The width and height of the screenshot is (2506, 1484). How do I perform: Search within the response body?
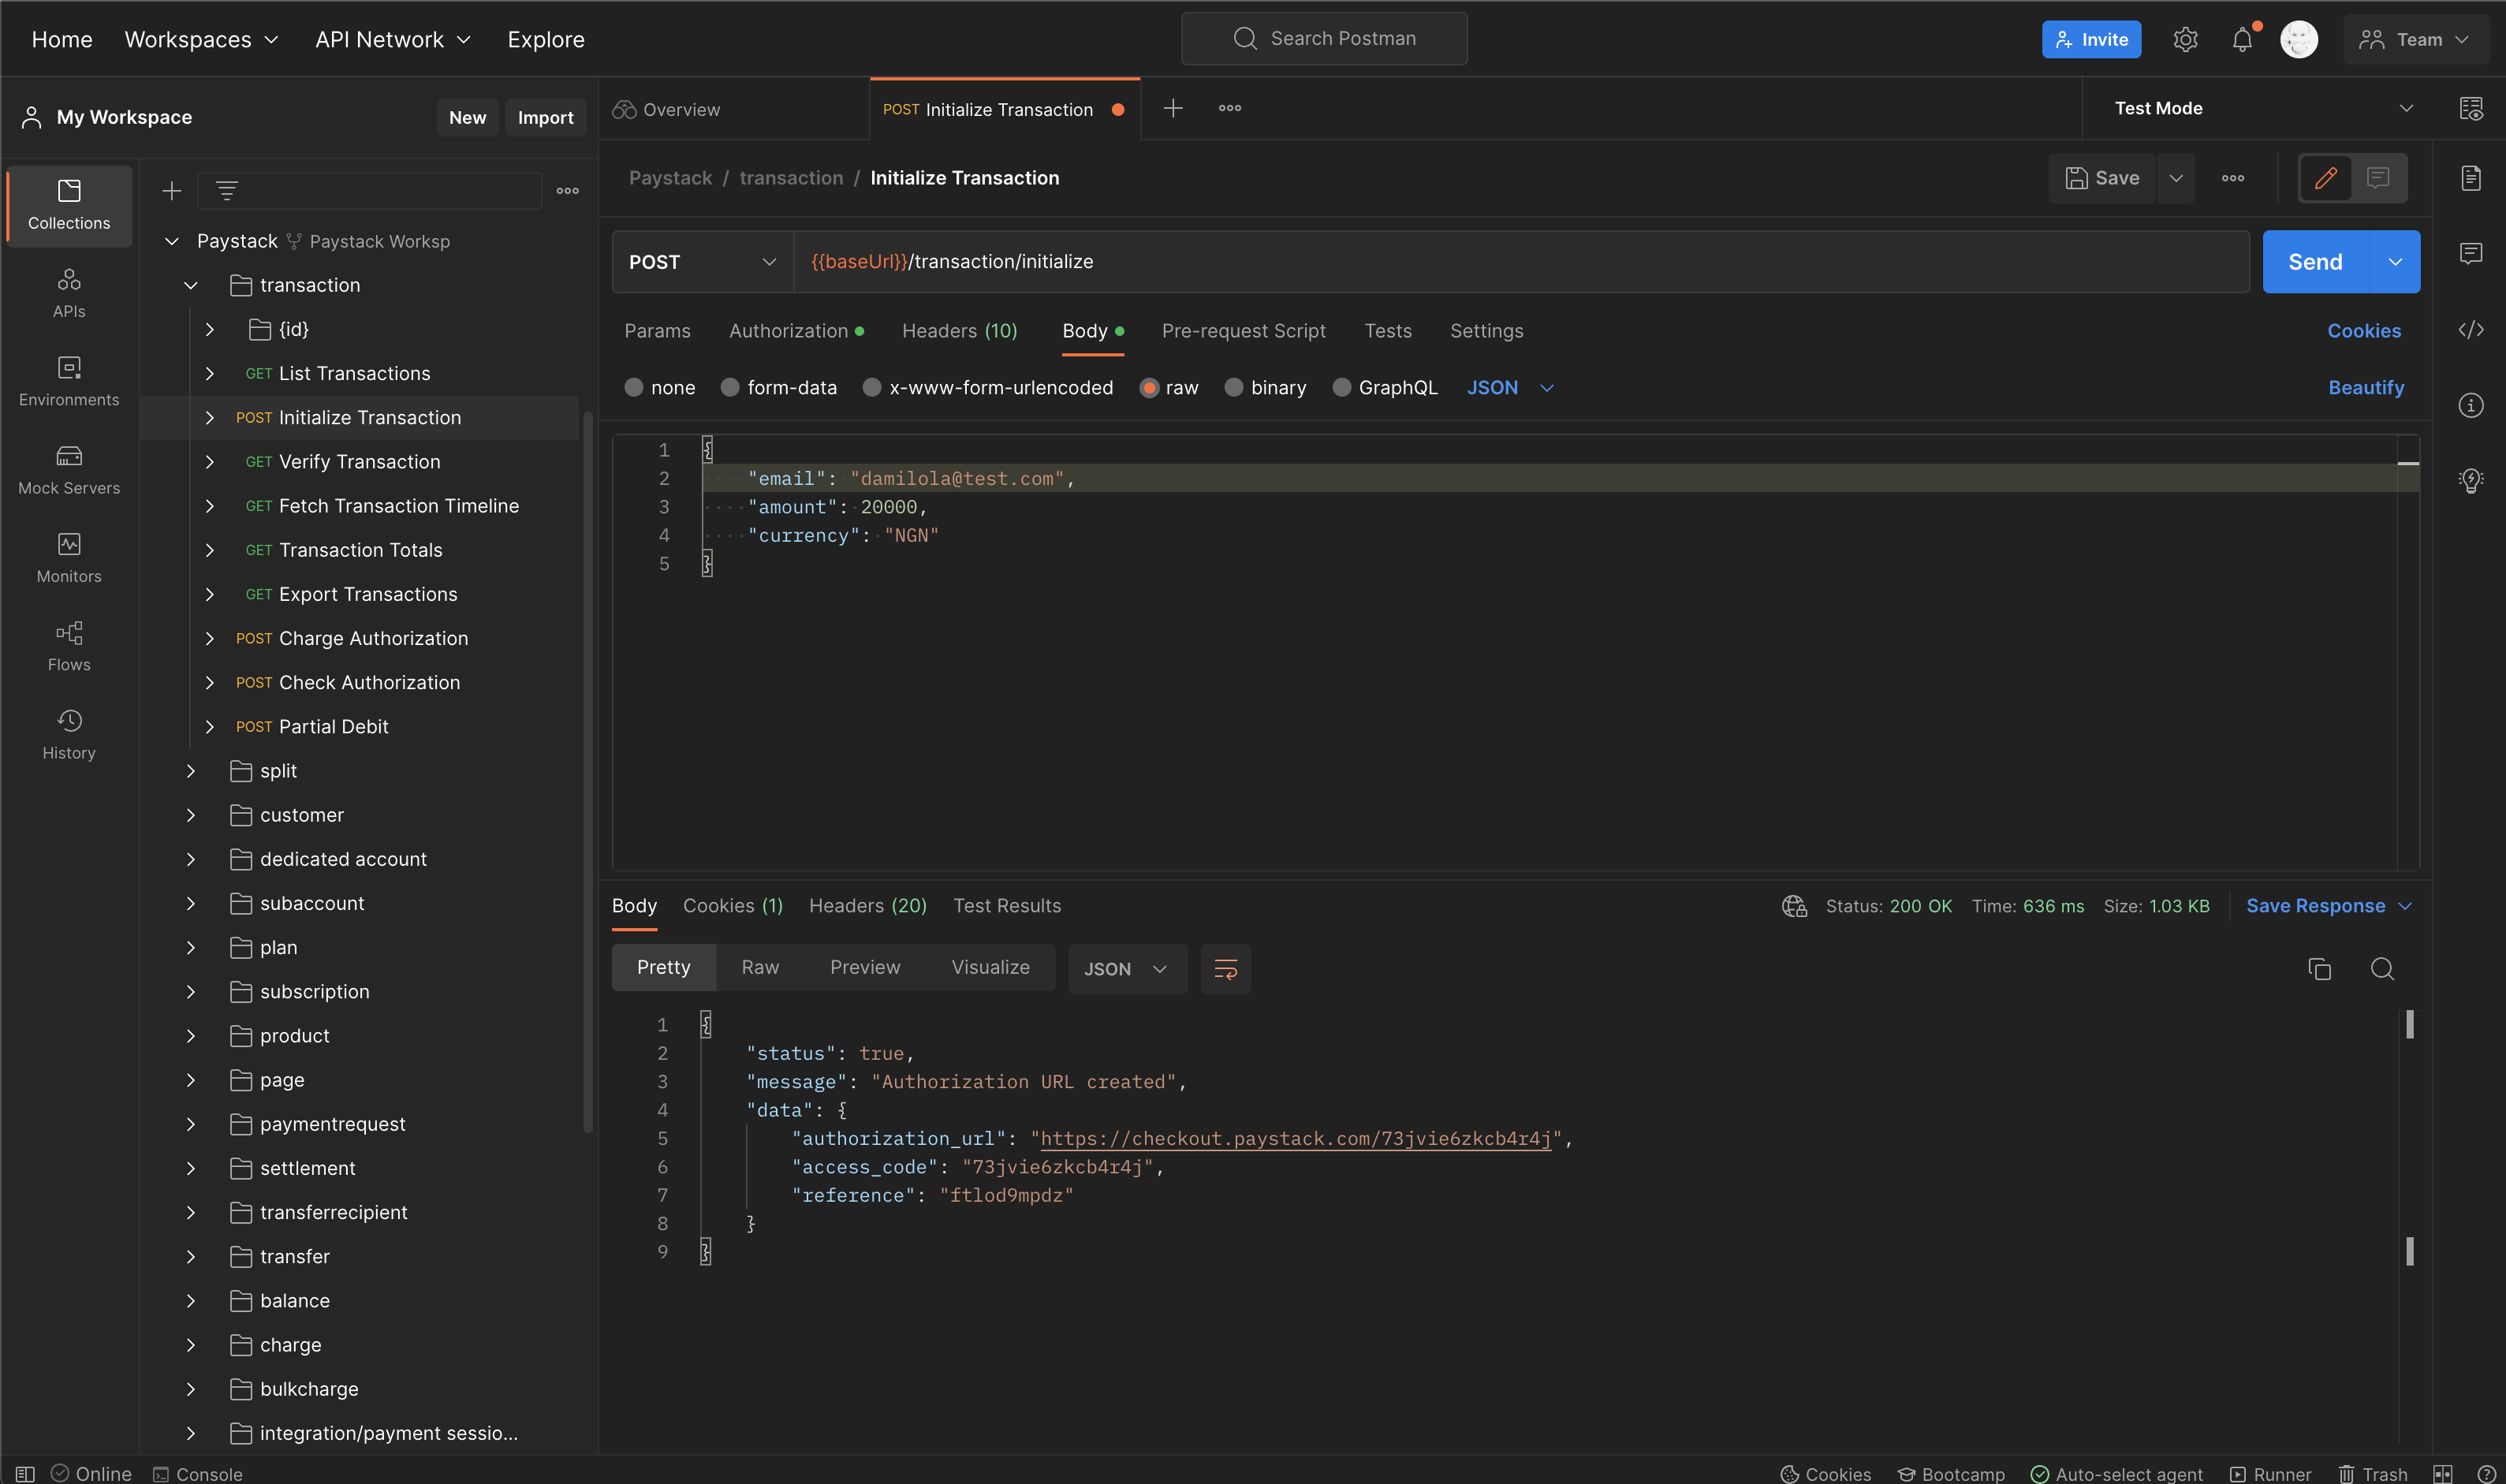point(2382,968)
